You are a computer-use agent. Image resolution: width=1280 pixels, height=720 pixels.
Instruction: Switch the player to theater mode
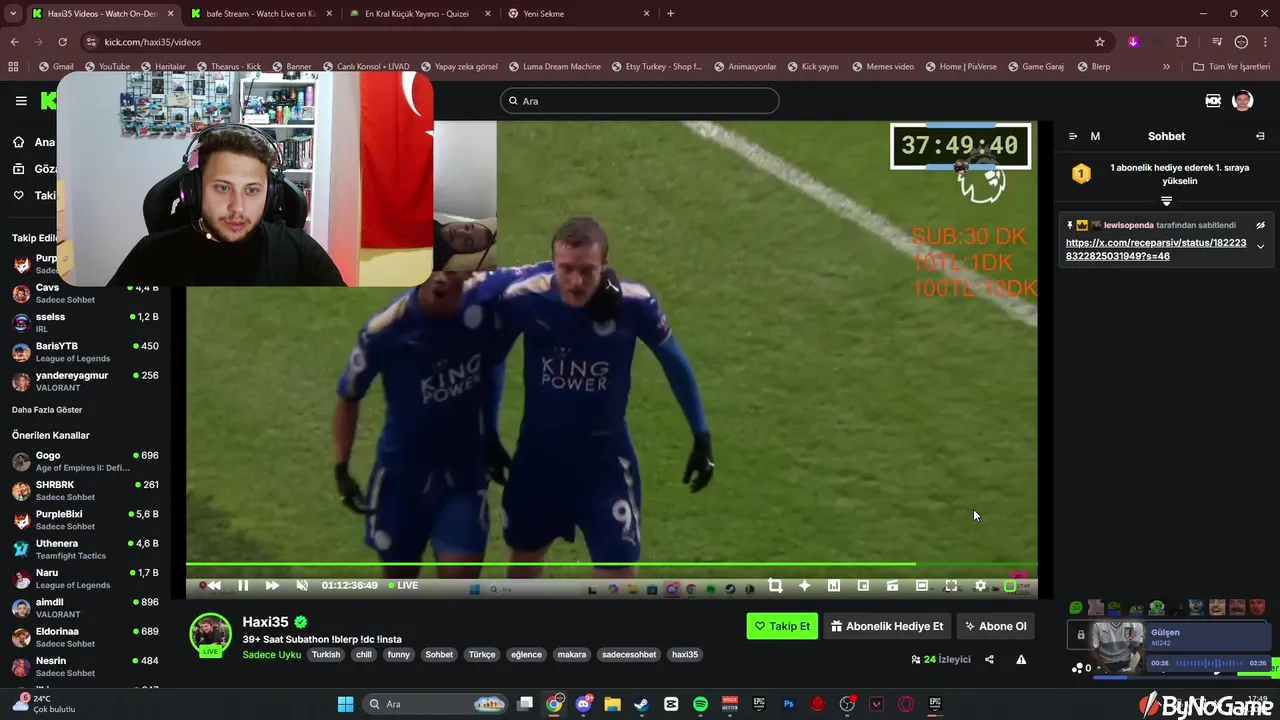[x=922, y=586]
